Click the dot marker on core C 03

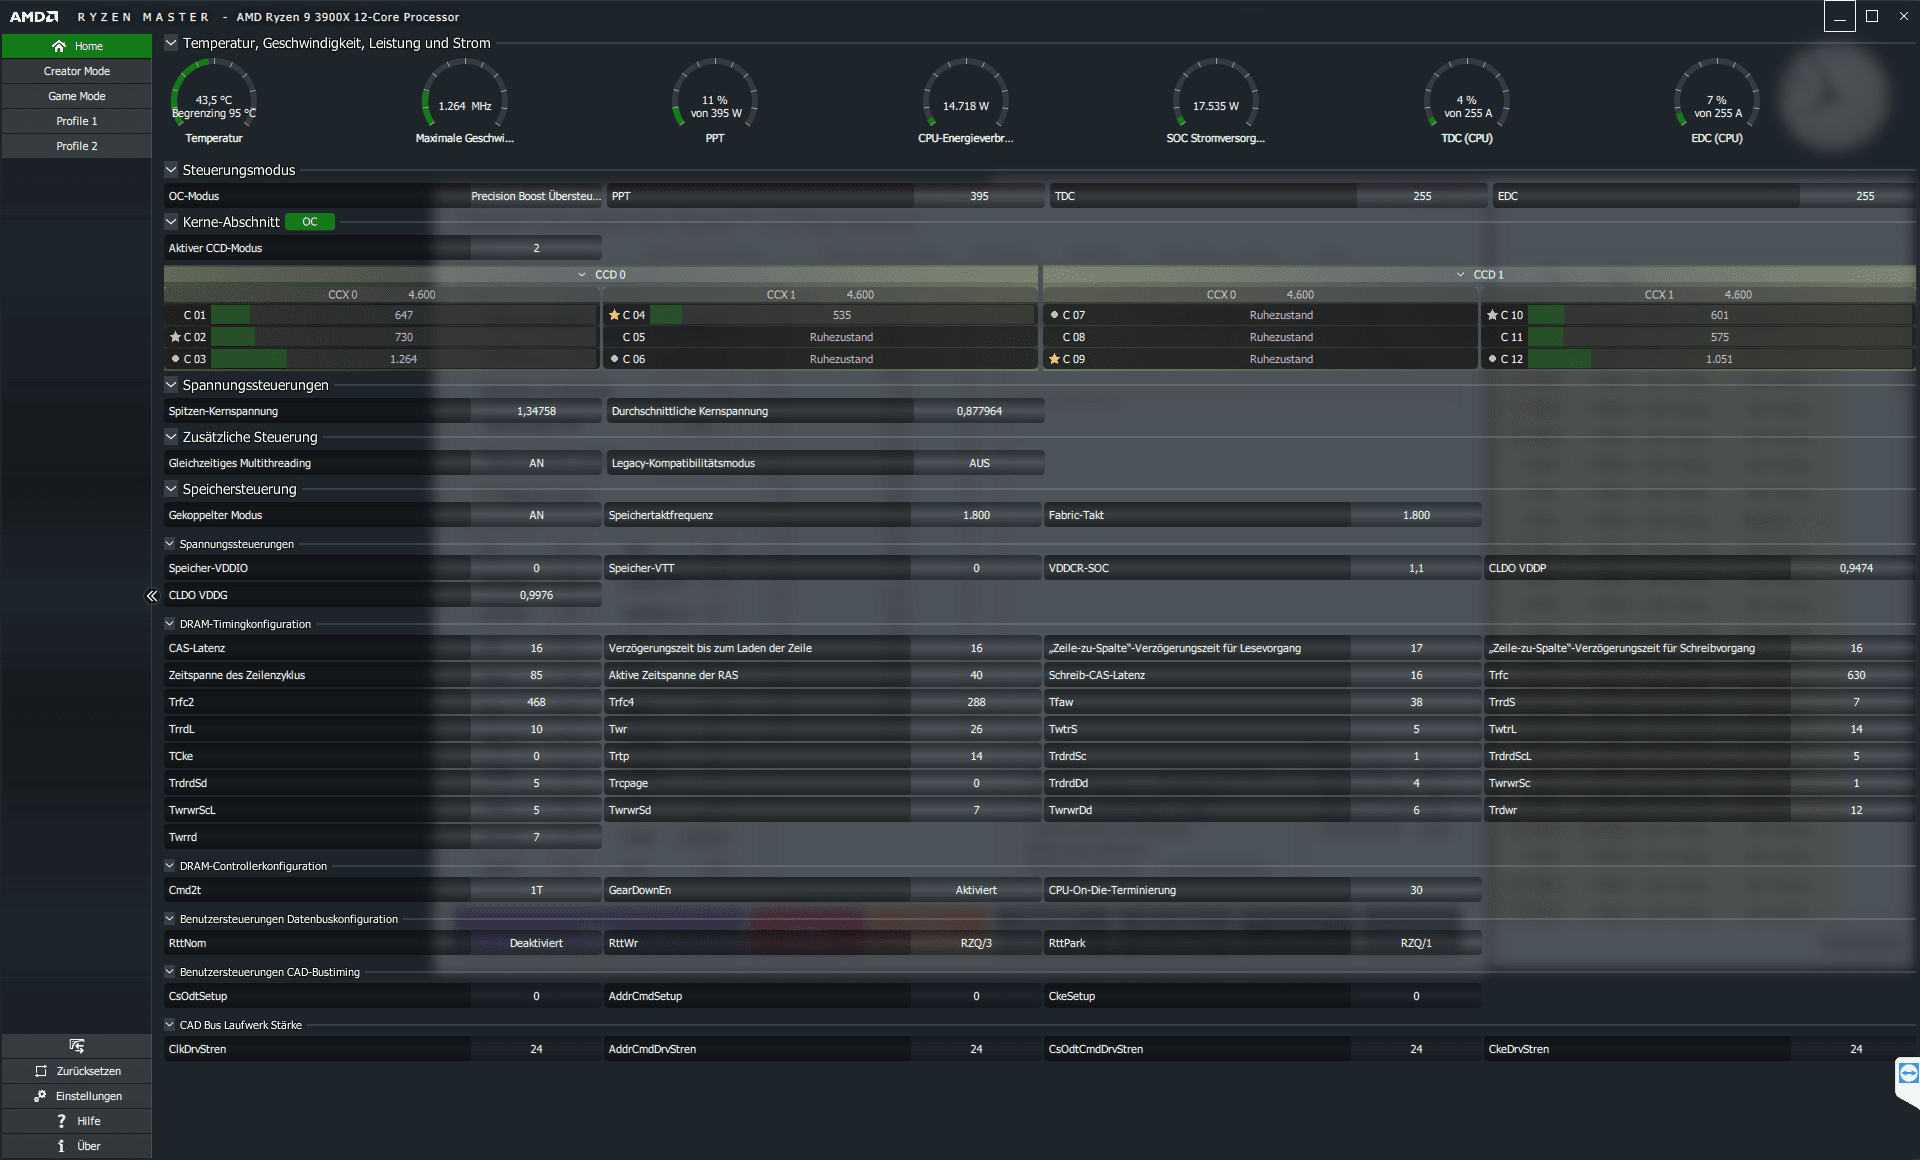175,359
